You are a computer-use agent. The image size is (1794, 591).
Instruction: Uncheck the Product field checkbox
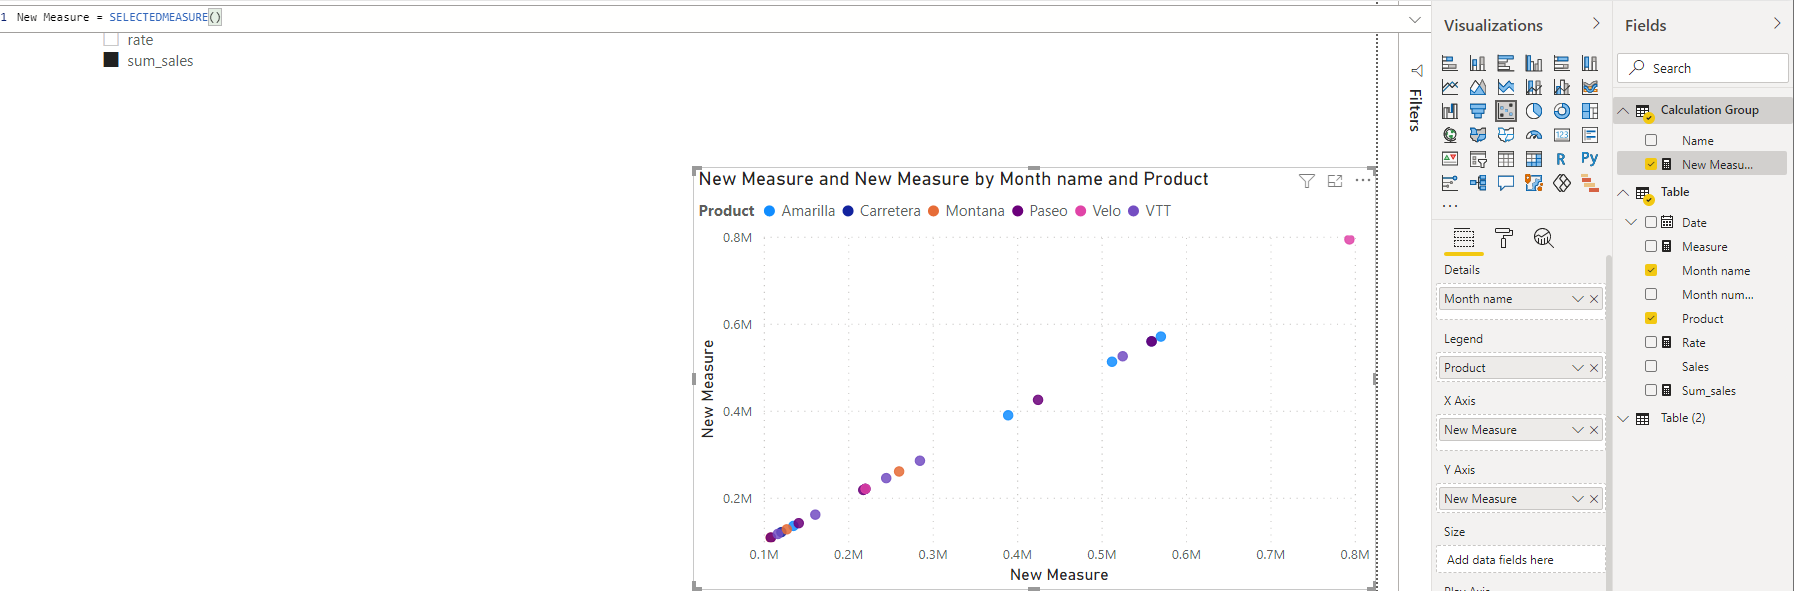click(1651, 318)
